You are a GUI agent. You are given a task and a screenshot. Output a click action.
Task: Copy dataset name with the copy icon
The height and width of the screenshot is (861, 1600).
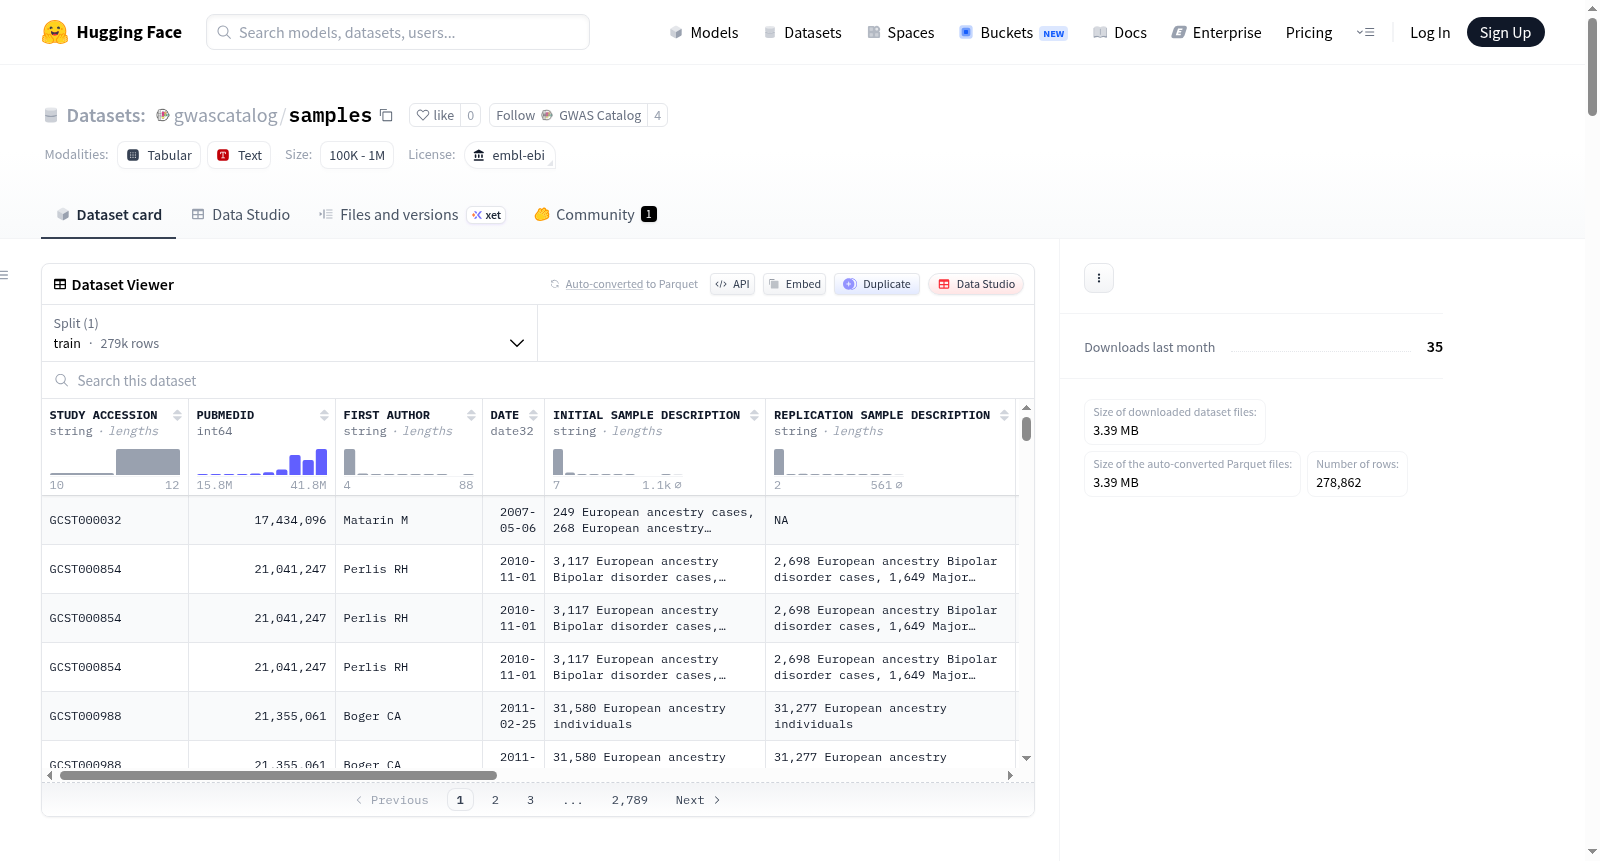pos(386,115)
